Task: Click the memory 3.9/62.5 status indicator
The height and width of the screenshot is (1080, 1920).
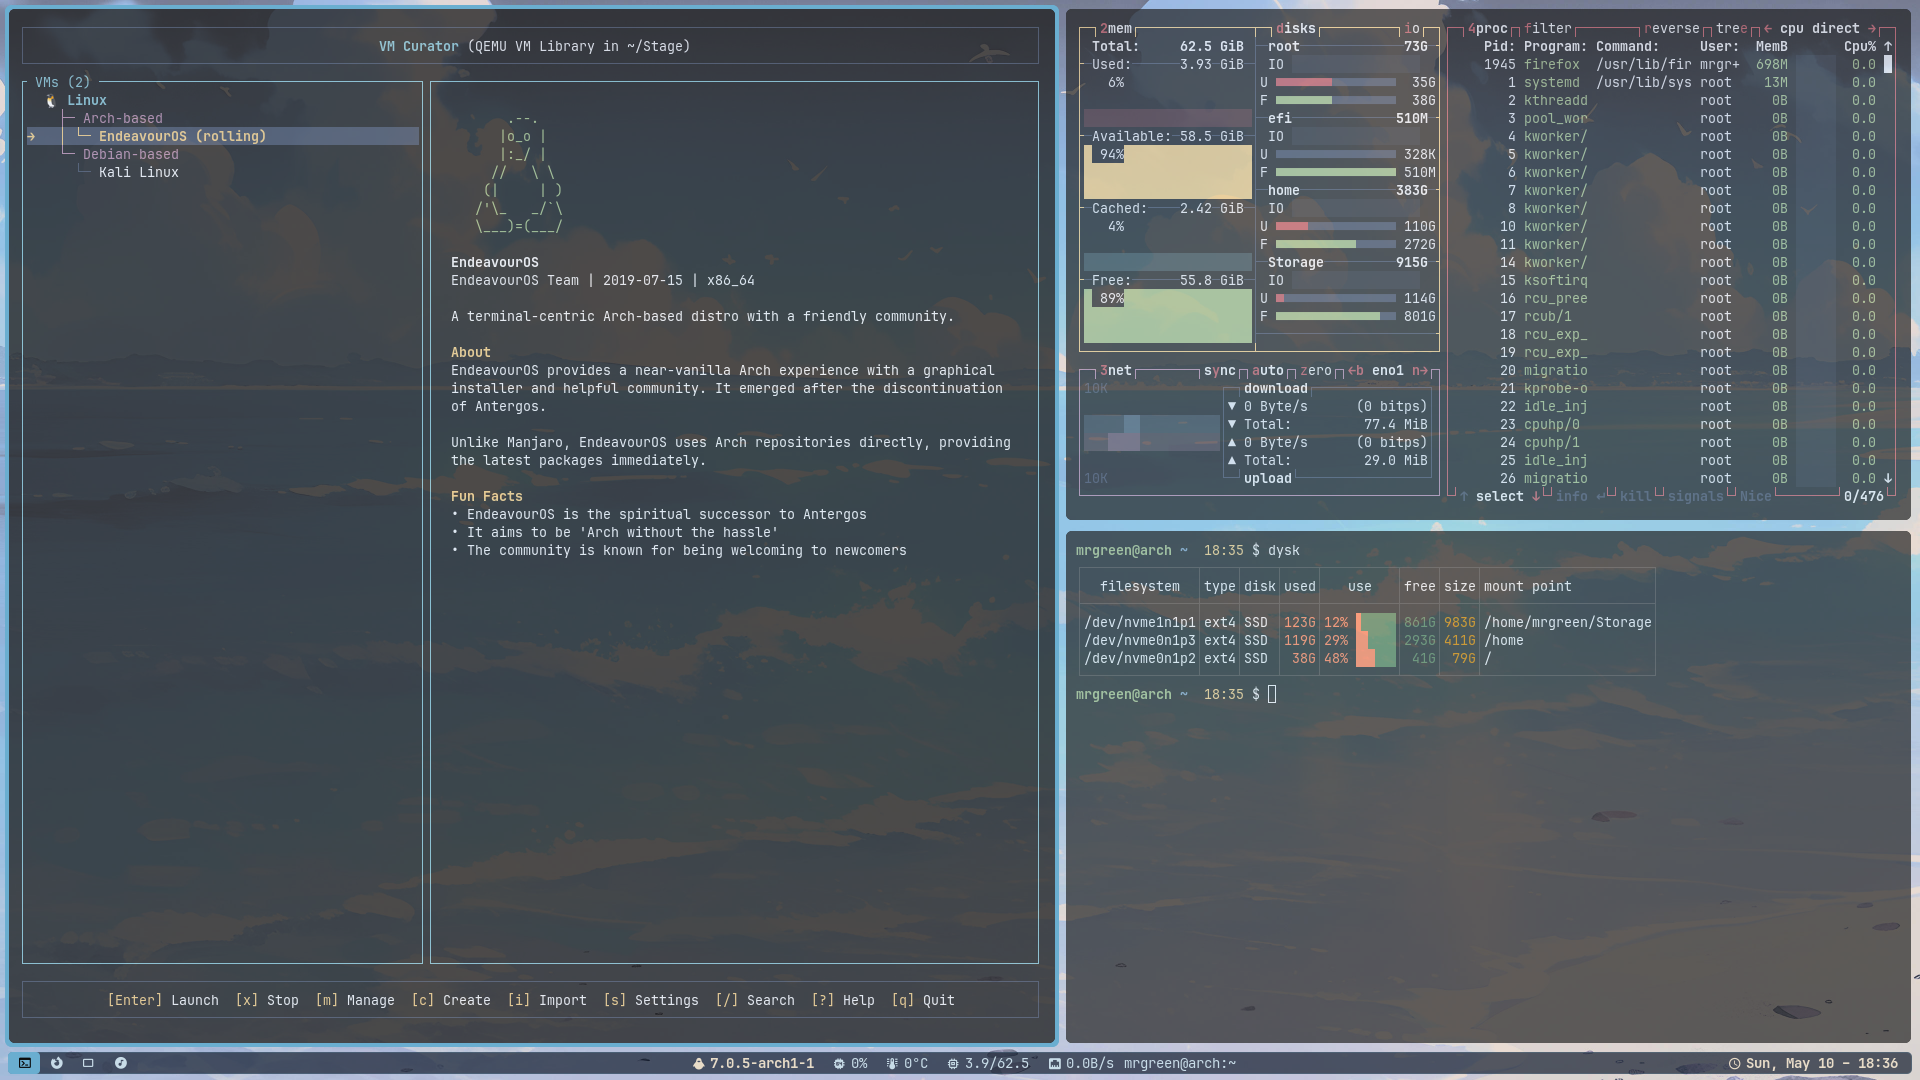Action: coord(988,1063)
